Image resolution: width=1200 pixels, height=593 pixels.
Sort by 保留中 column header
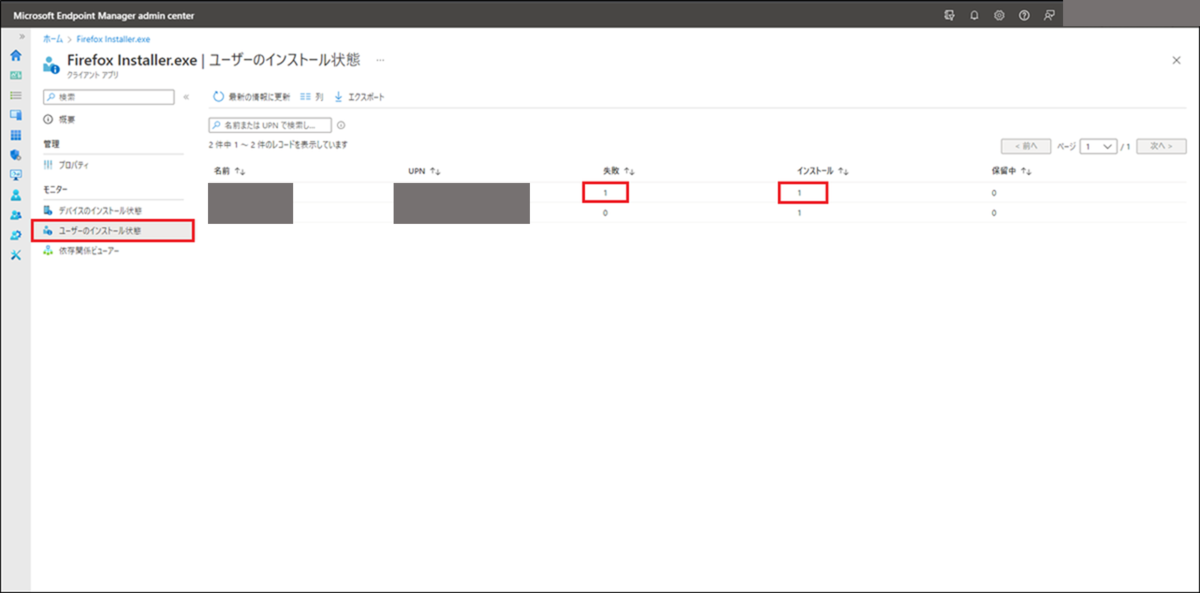(1010, 171)
